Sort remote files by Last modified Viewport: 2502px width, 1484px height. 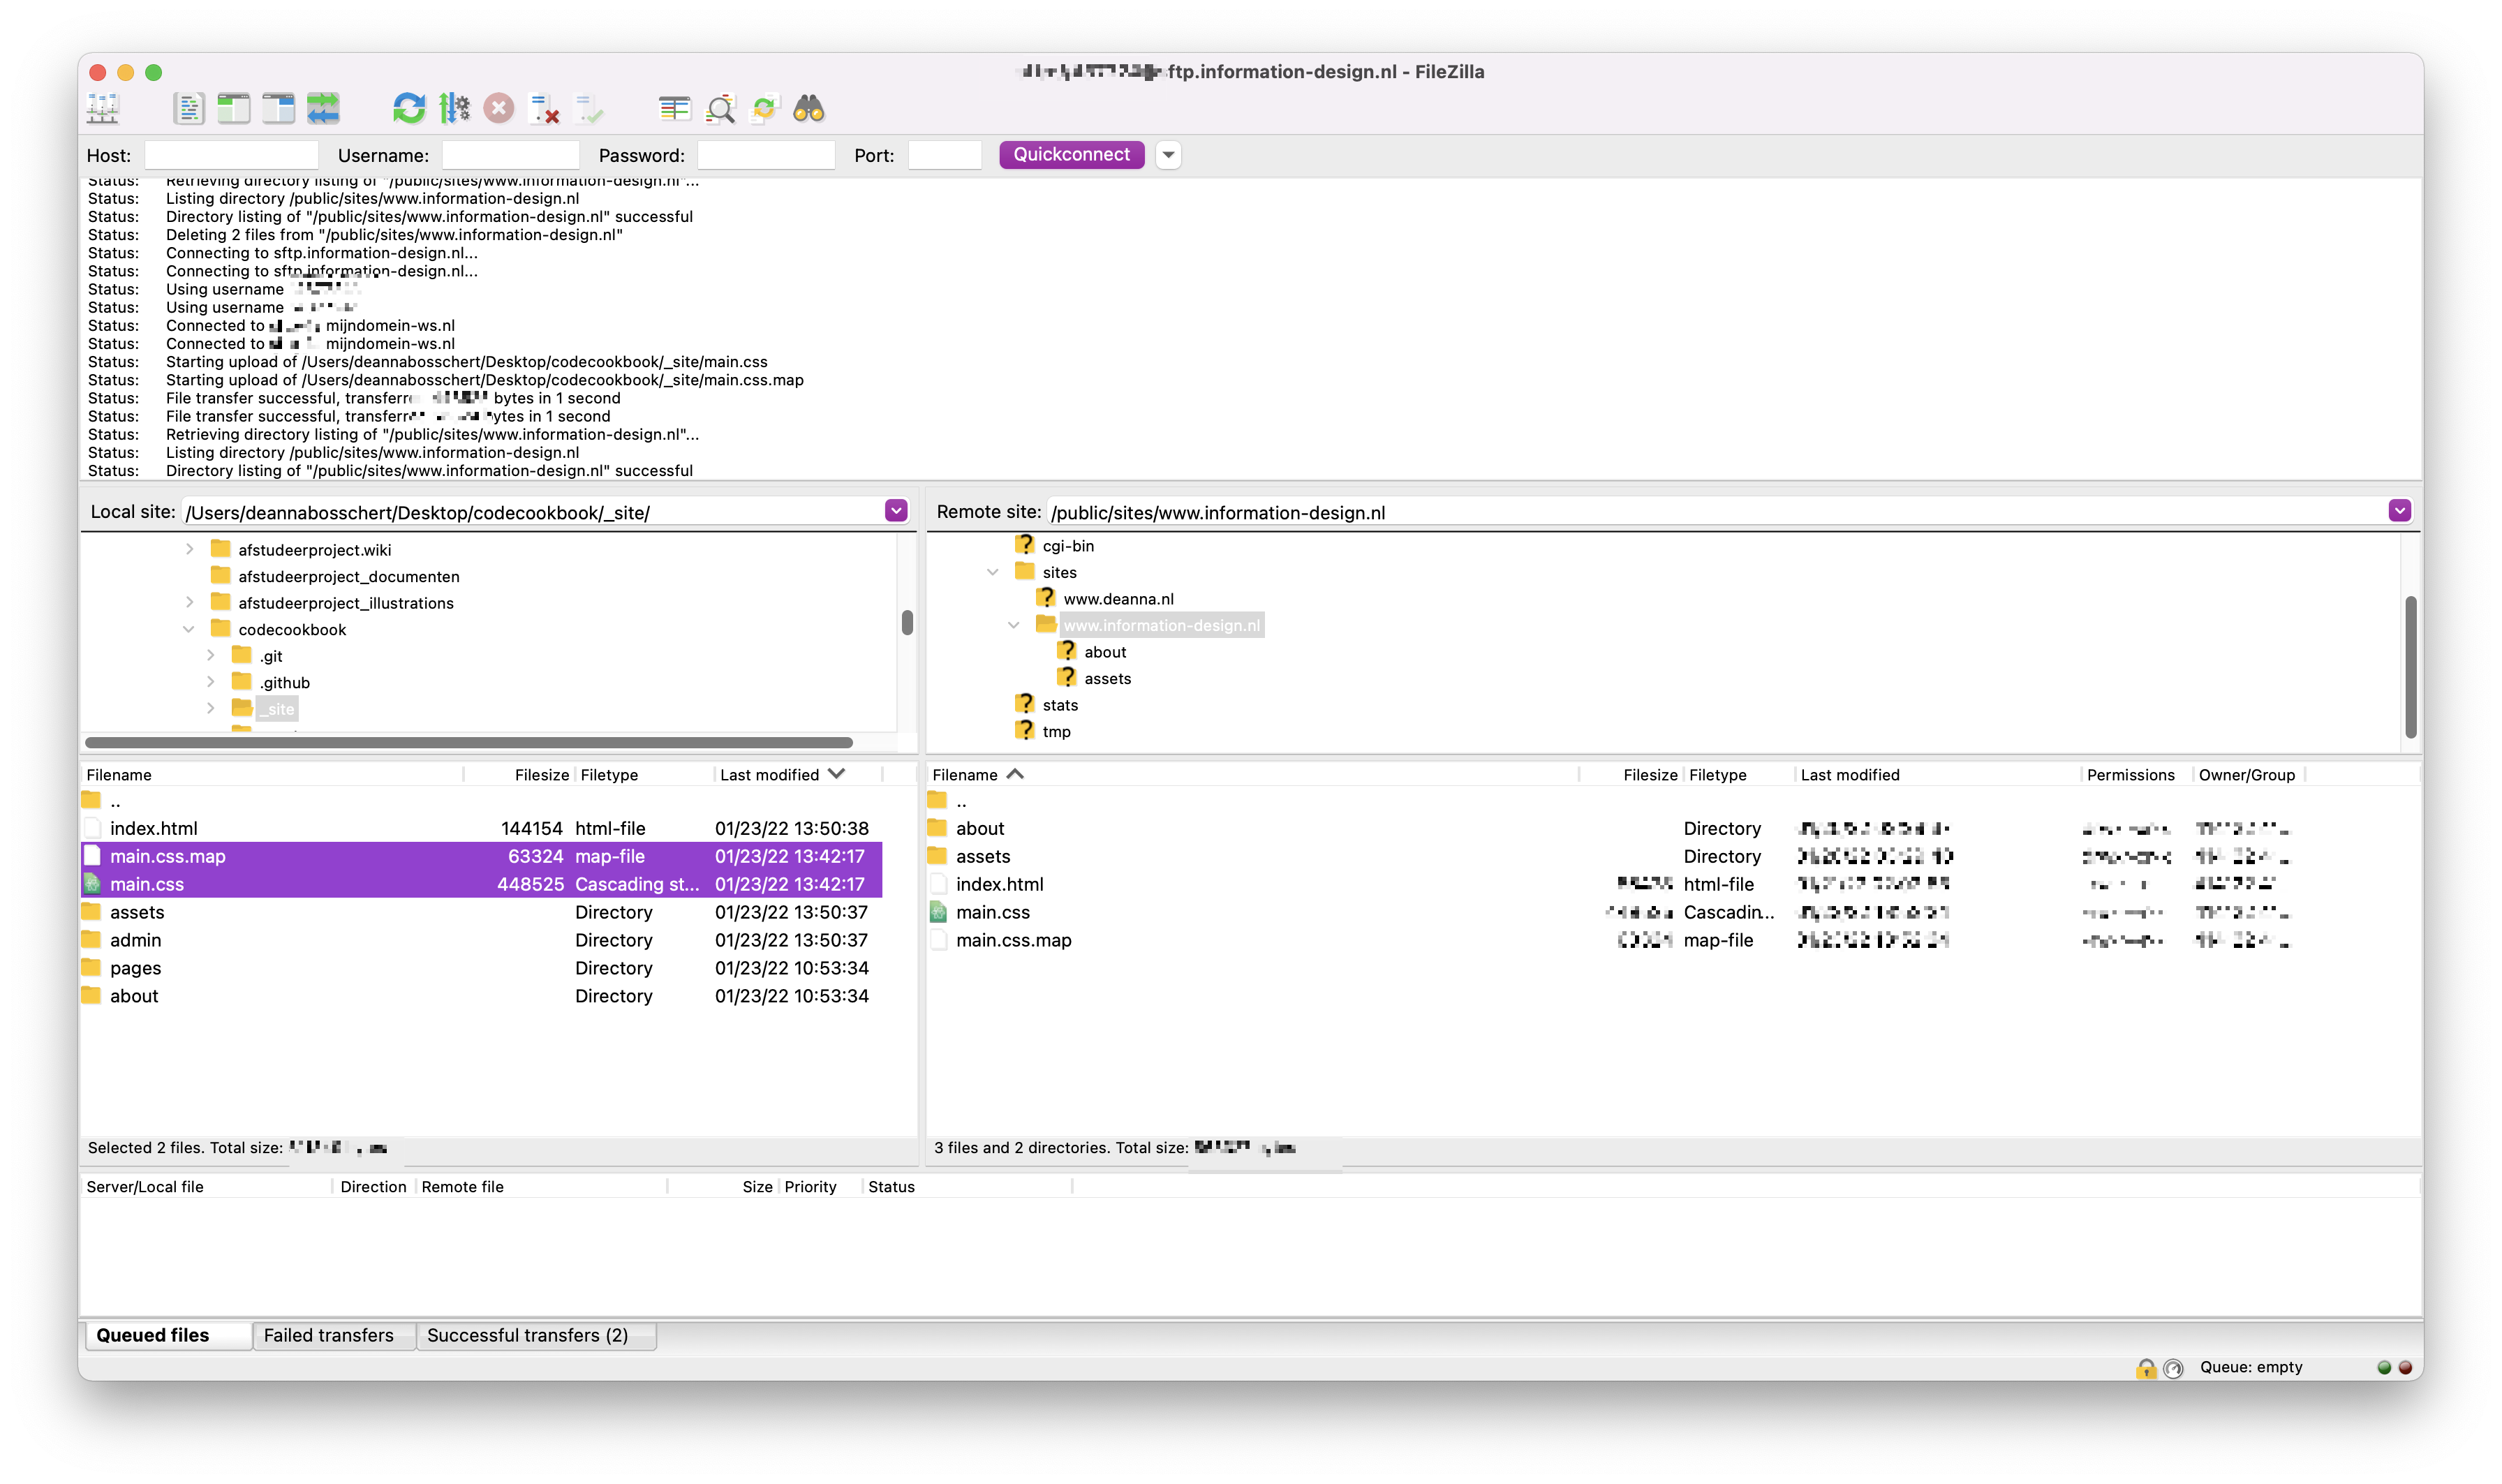pos(1850,774)
